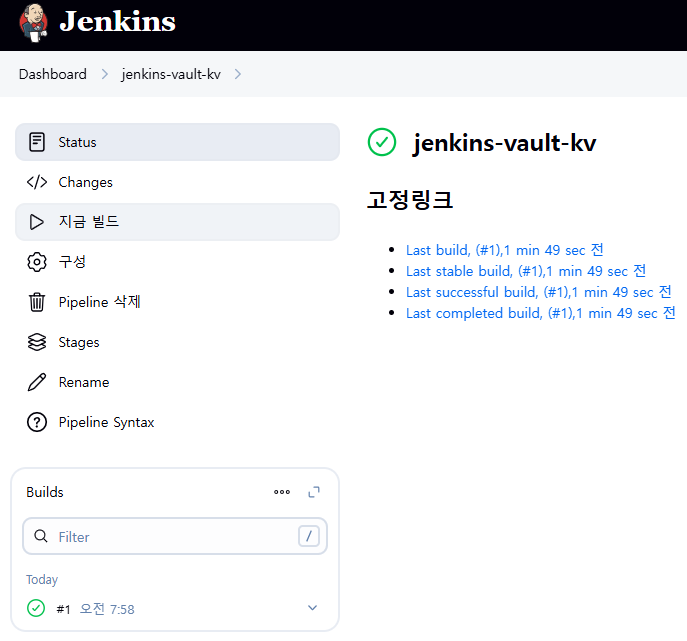Focus the builds Filter input field

(175, 536)
